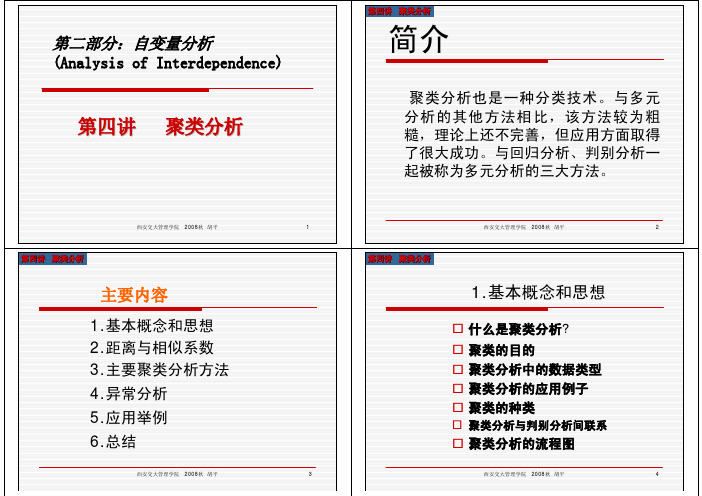Click the red title '第四讲 聚类分析' on slide 1
Screen dimensions: 702x496
click(x=160, y=126)
